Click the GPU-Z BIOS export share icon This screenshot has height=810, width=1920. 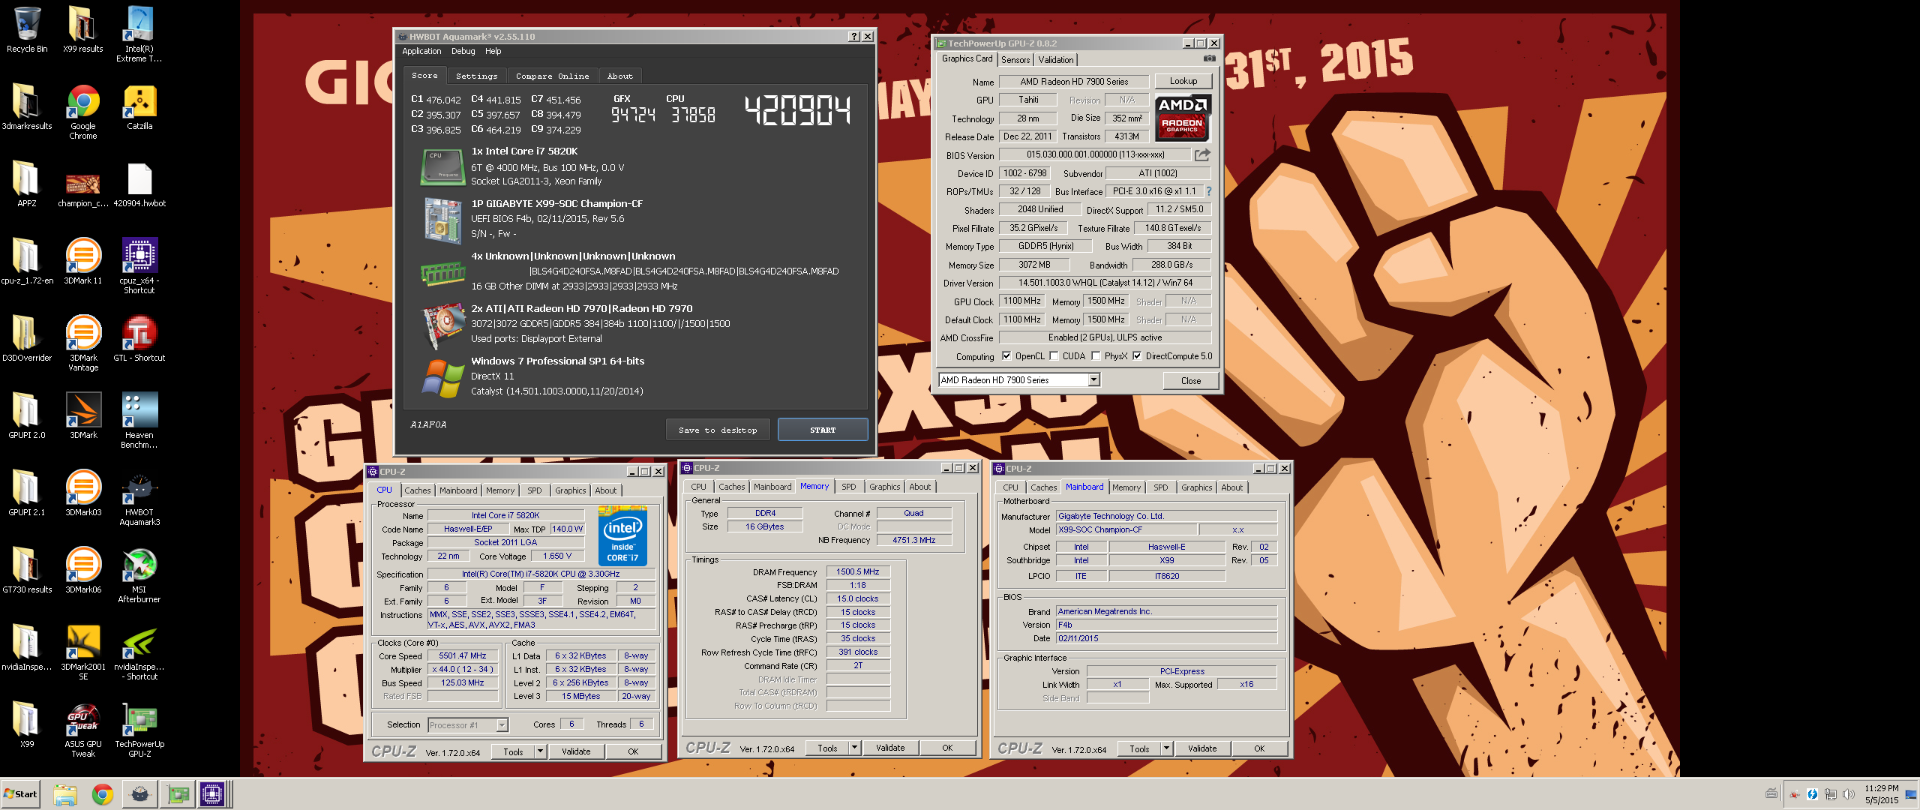[x=1202, y=155]
